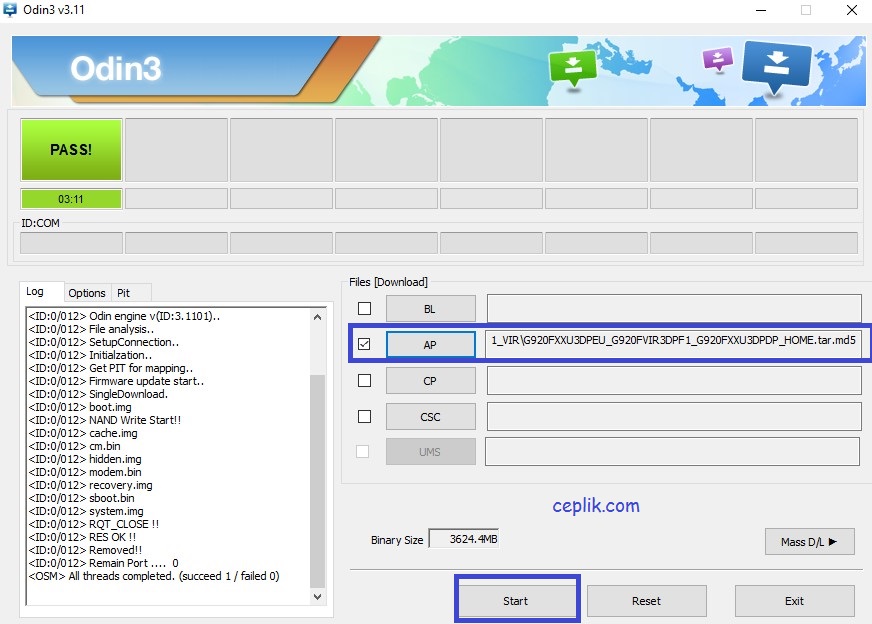Open the Options tab
This screenshot has width=872, height=624.
click(x=87, y=293)
